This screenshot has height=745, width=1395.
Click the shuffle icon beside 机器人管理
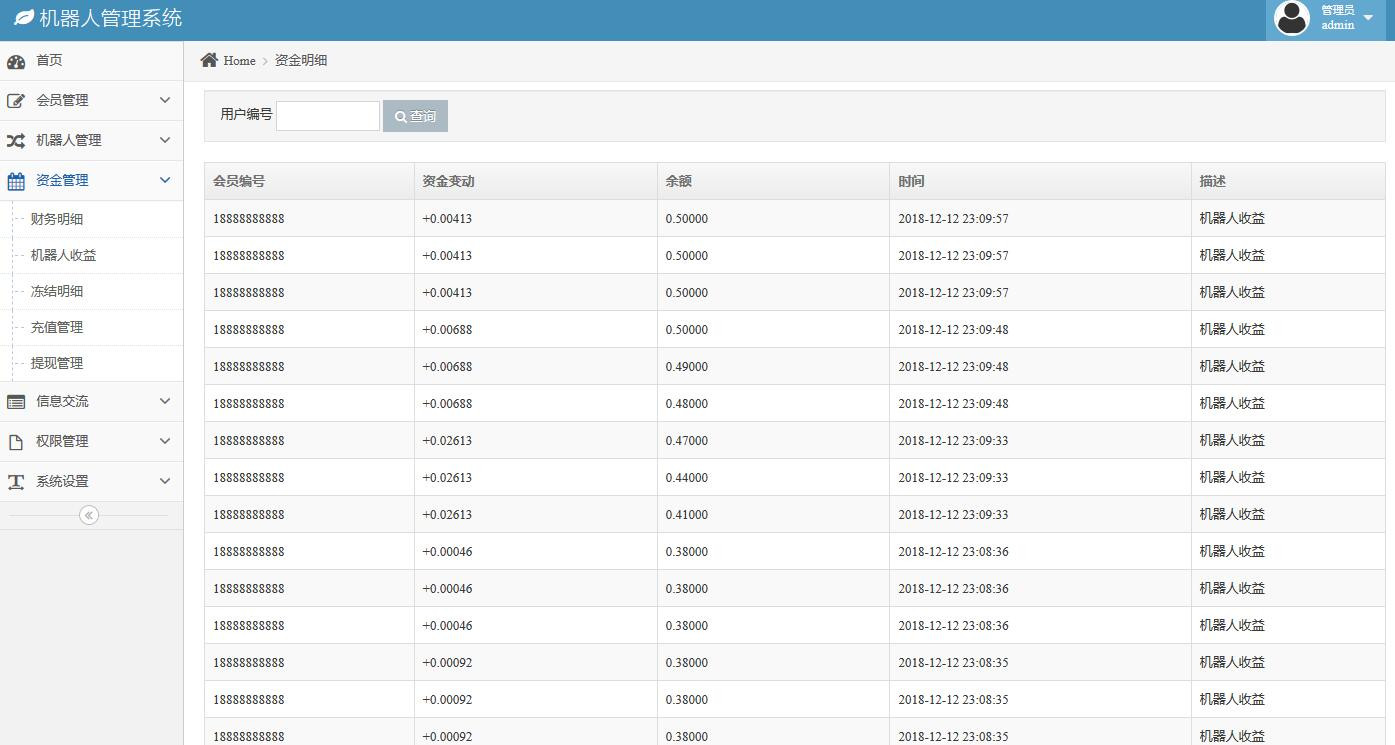16,141
